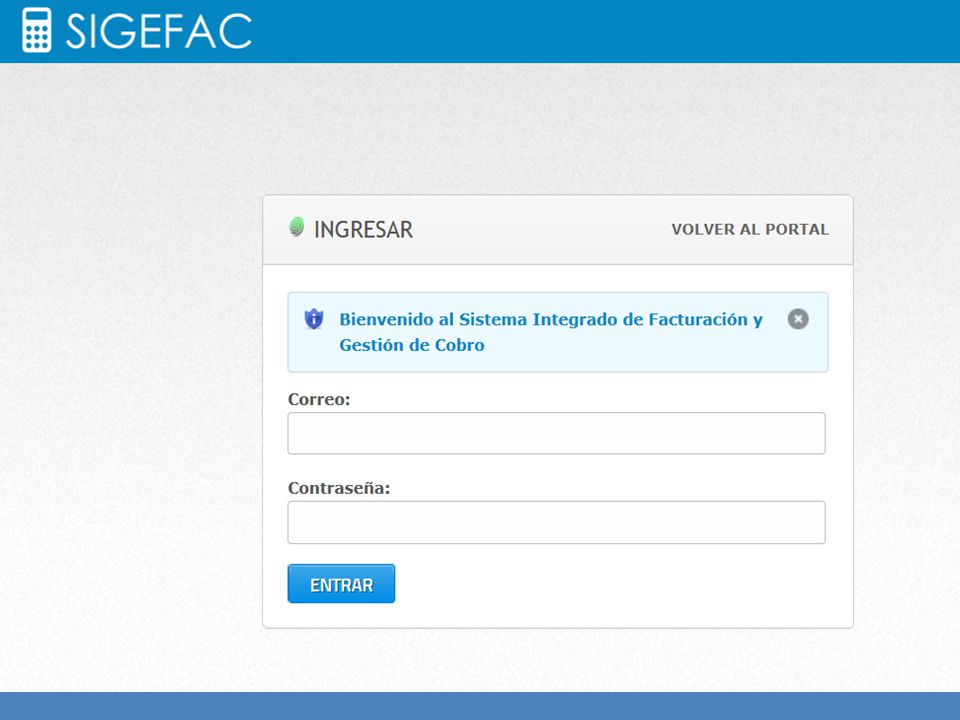Click the empty blue header area beside SIGEFAC
This screenshot has height=720, width=960.
tap(606, 31)
